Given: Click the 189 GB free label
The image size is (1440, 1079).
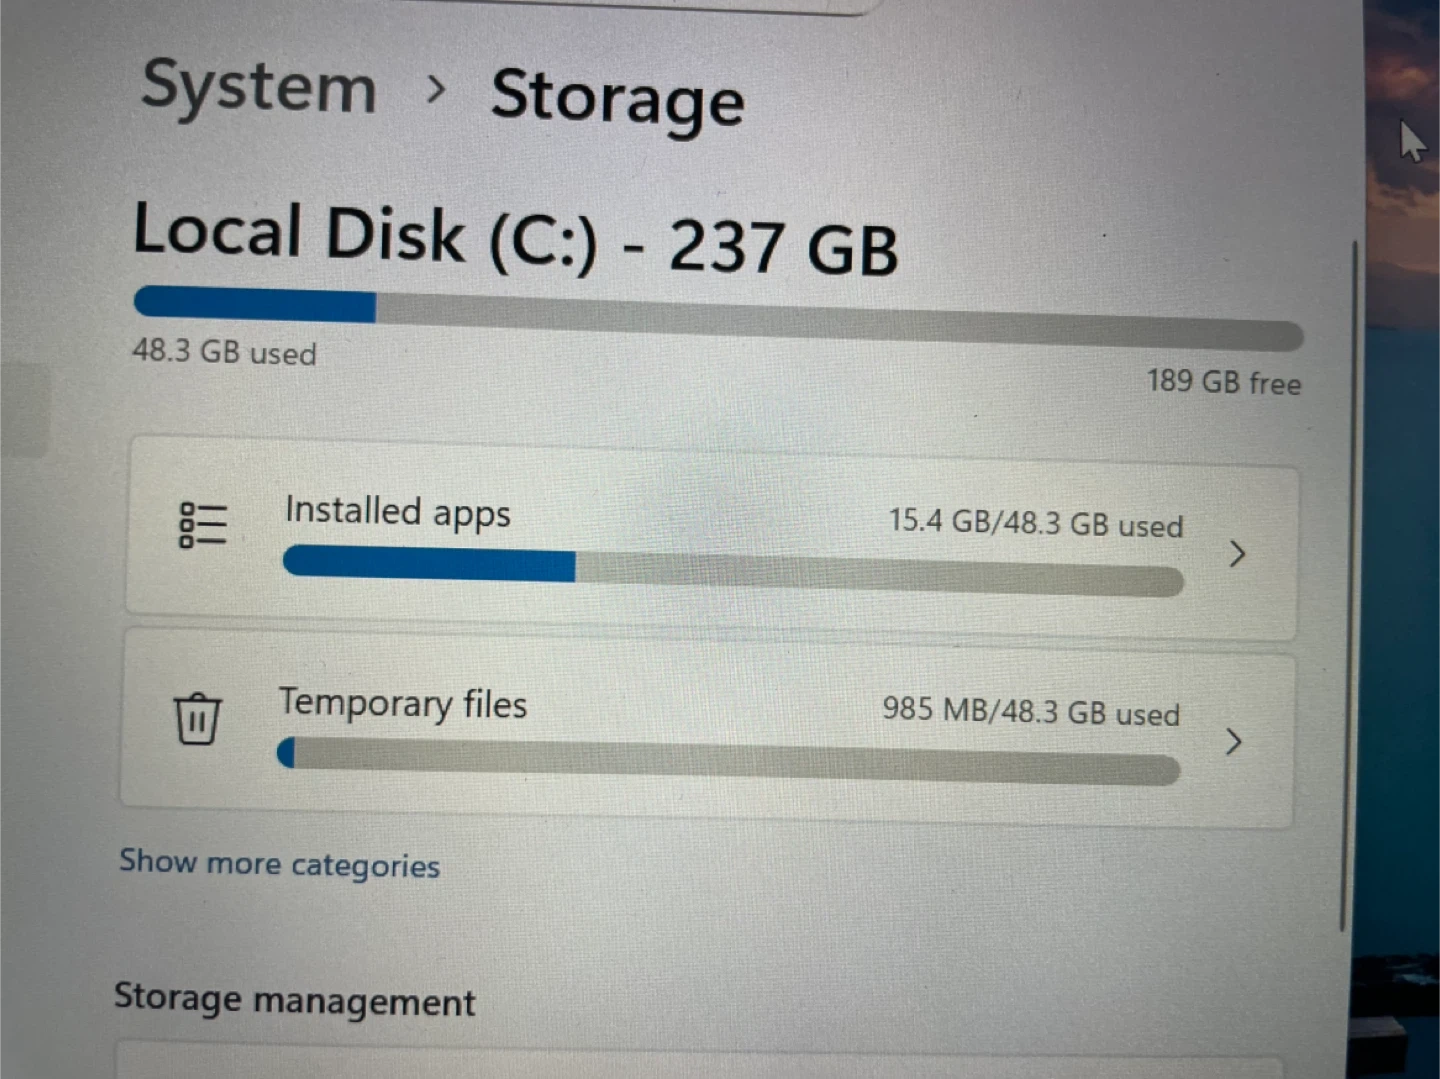Looking at the screenshot, I should (1224, 382).
